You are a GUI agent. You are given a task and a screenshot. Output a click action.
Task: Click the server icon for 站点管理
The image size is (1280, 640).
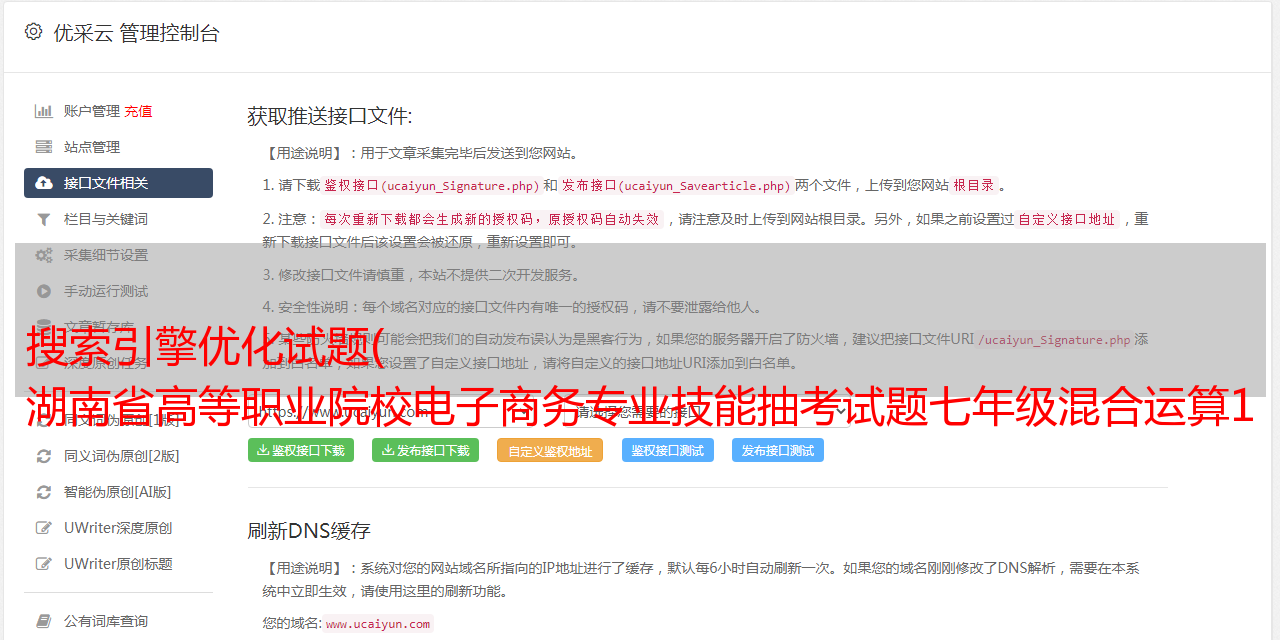pyautogui.click(x=44, y=147)
